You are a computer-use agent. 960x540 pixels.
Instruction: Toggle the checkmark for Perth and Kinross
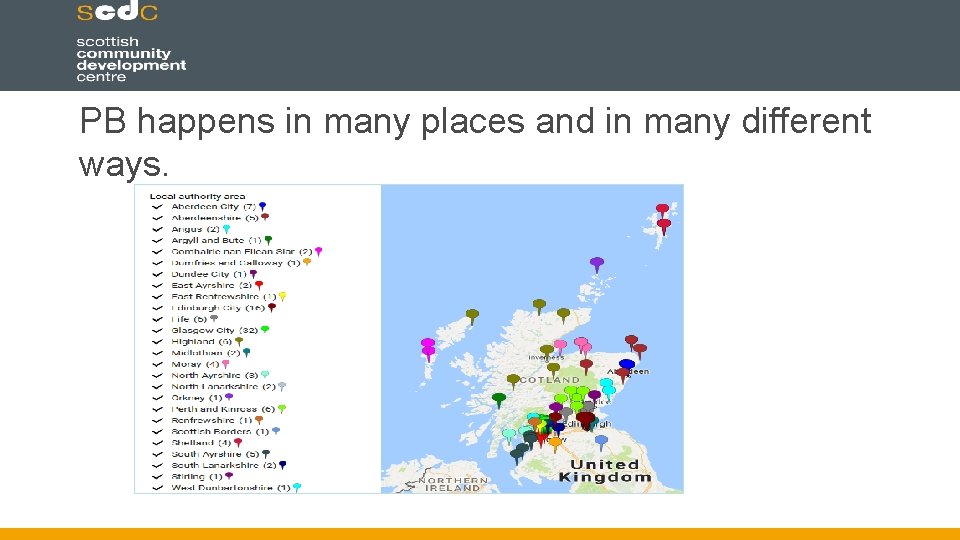(157, 409)
